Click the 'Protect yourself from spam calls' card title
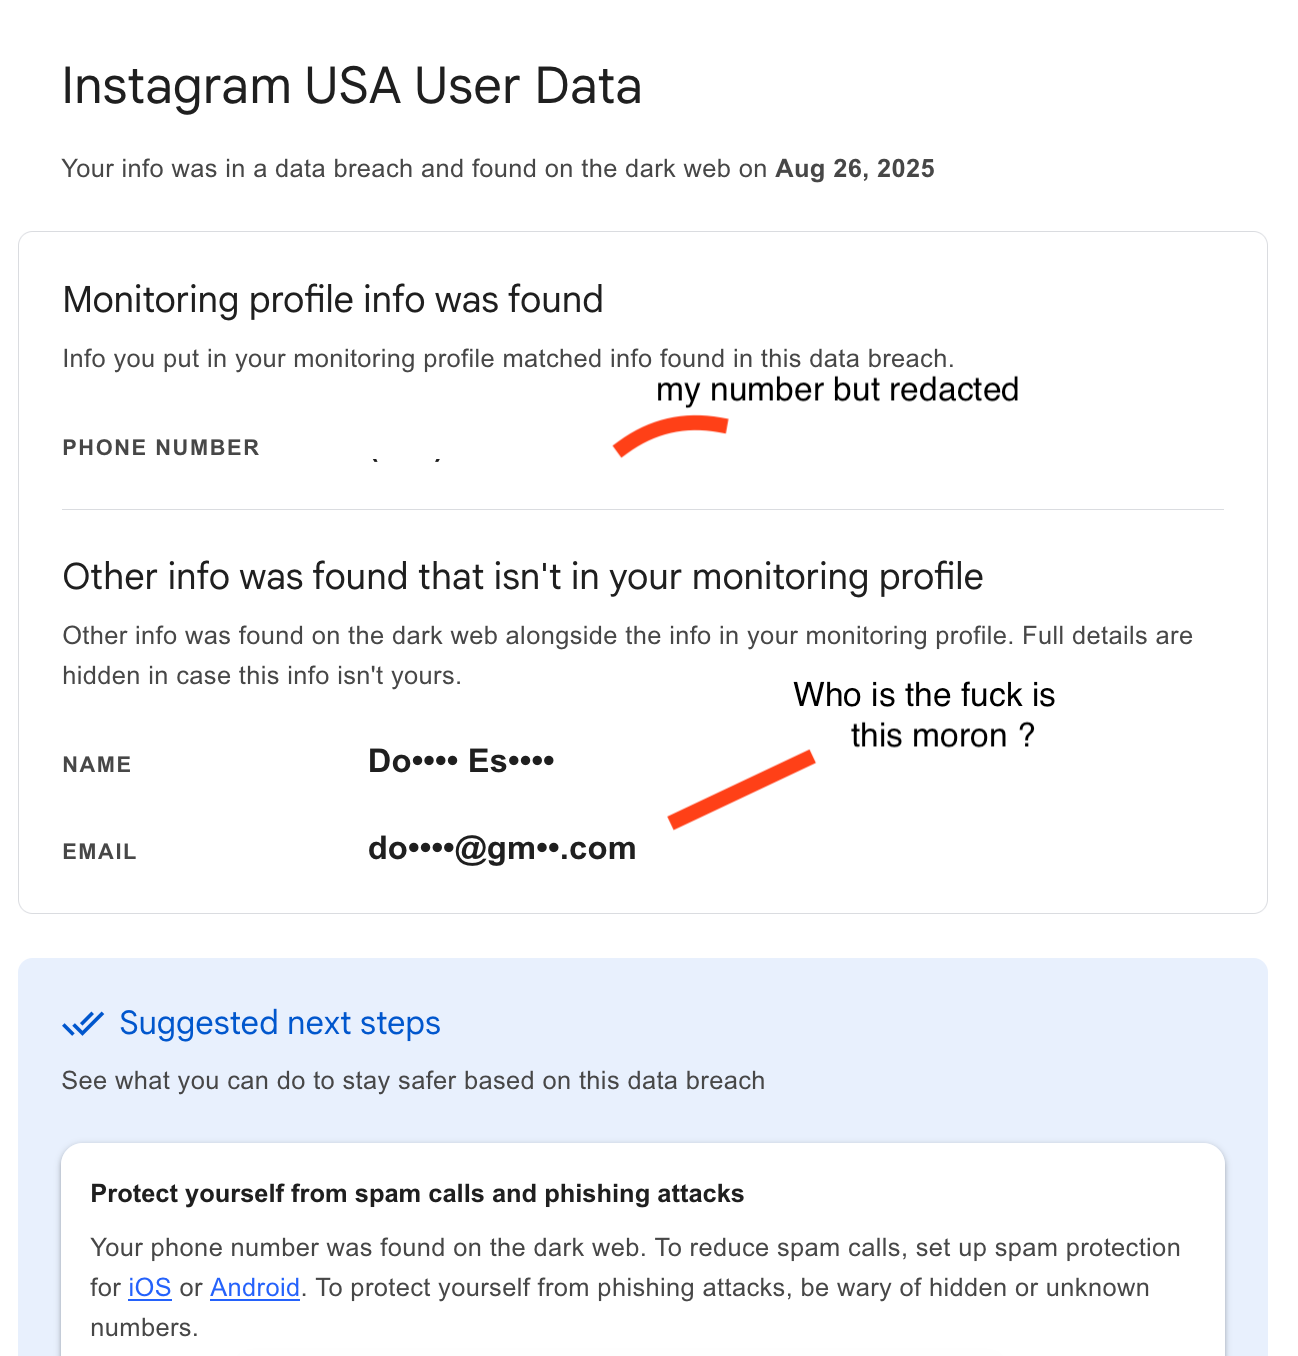 point(417,1194)
